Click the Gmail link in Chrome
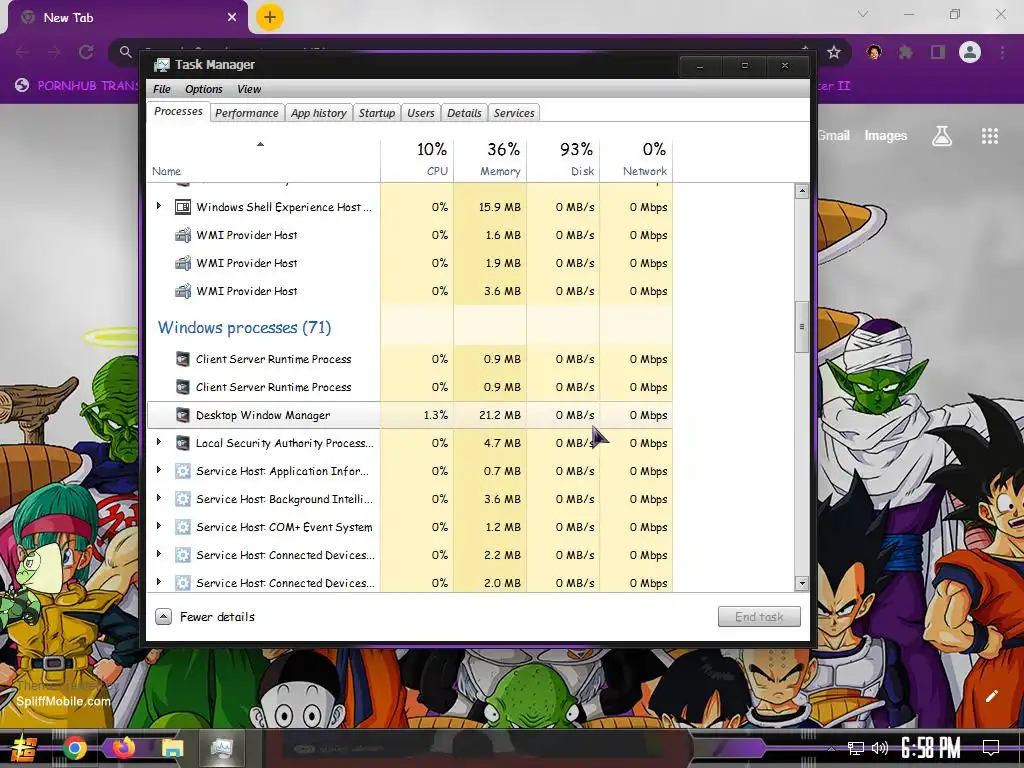Image resolution: width=1024 pixels, height=768 pixels. (x=833, y=136)
